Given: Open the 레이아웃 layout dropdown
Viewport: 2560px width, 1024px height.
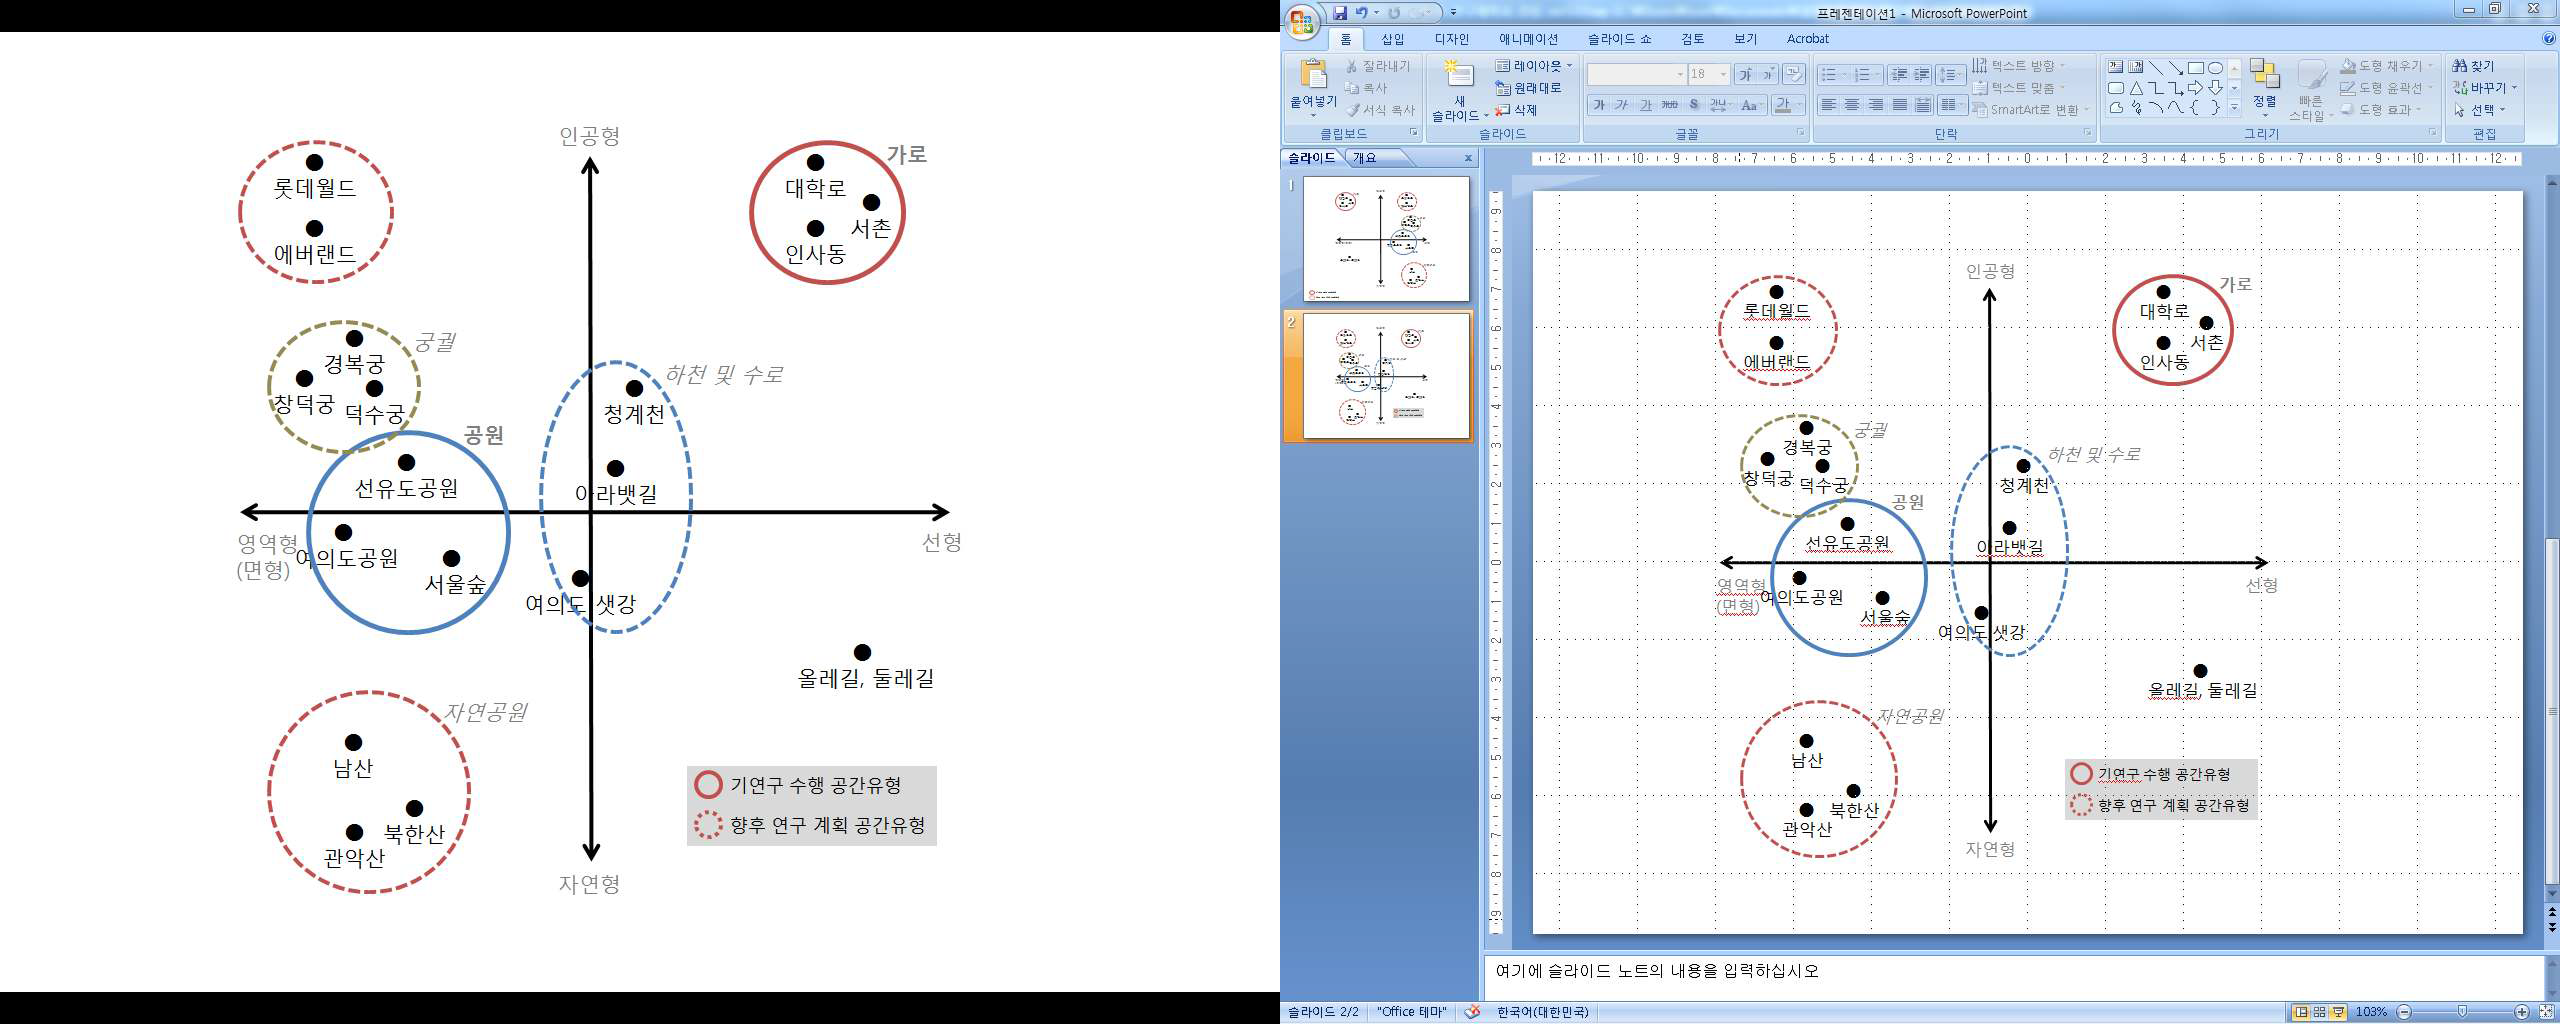Looking at the screenshot, I should (1535, 66).
